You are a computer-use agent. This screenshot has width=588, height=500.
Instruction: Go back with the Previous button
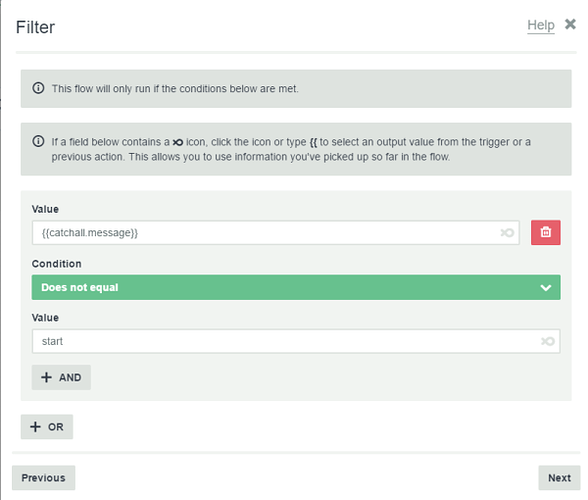(44, 478)
